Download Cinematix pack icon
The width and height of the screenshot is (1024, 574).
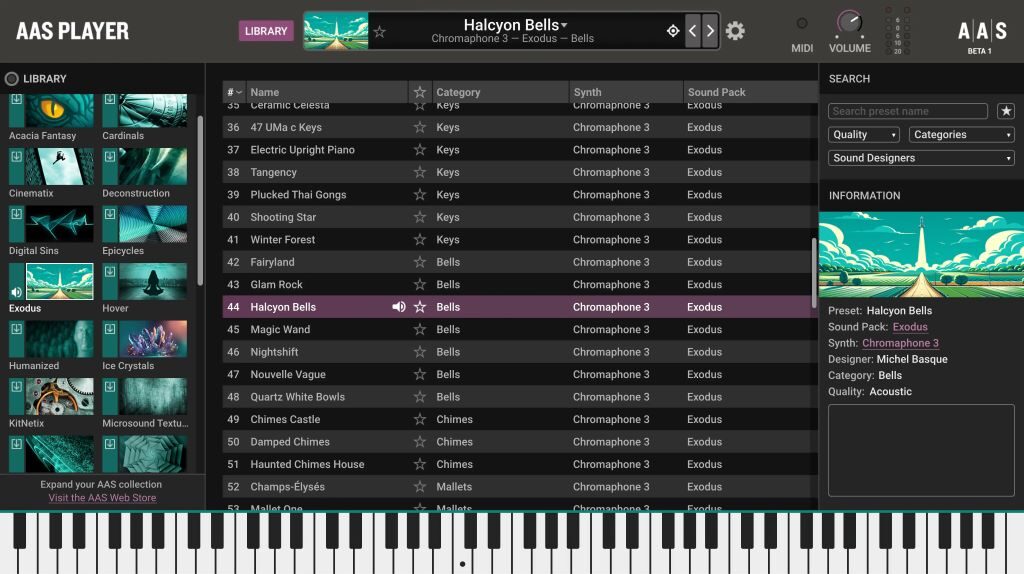coord(16,157)
